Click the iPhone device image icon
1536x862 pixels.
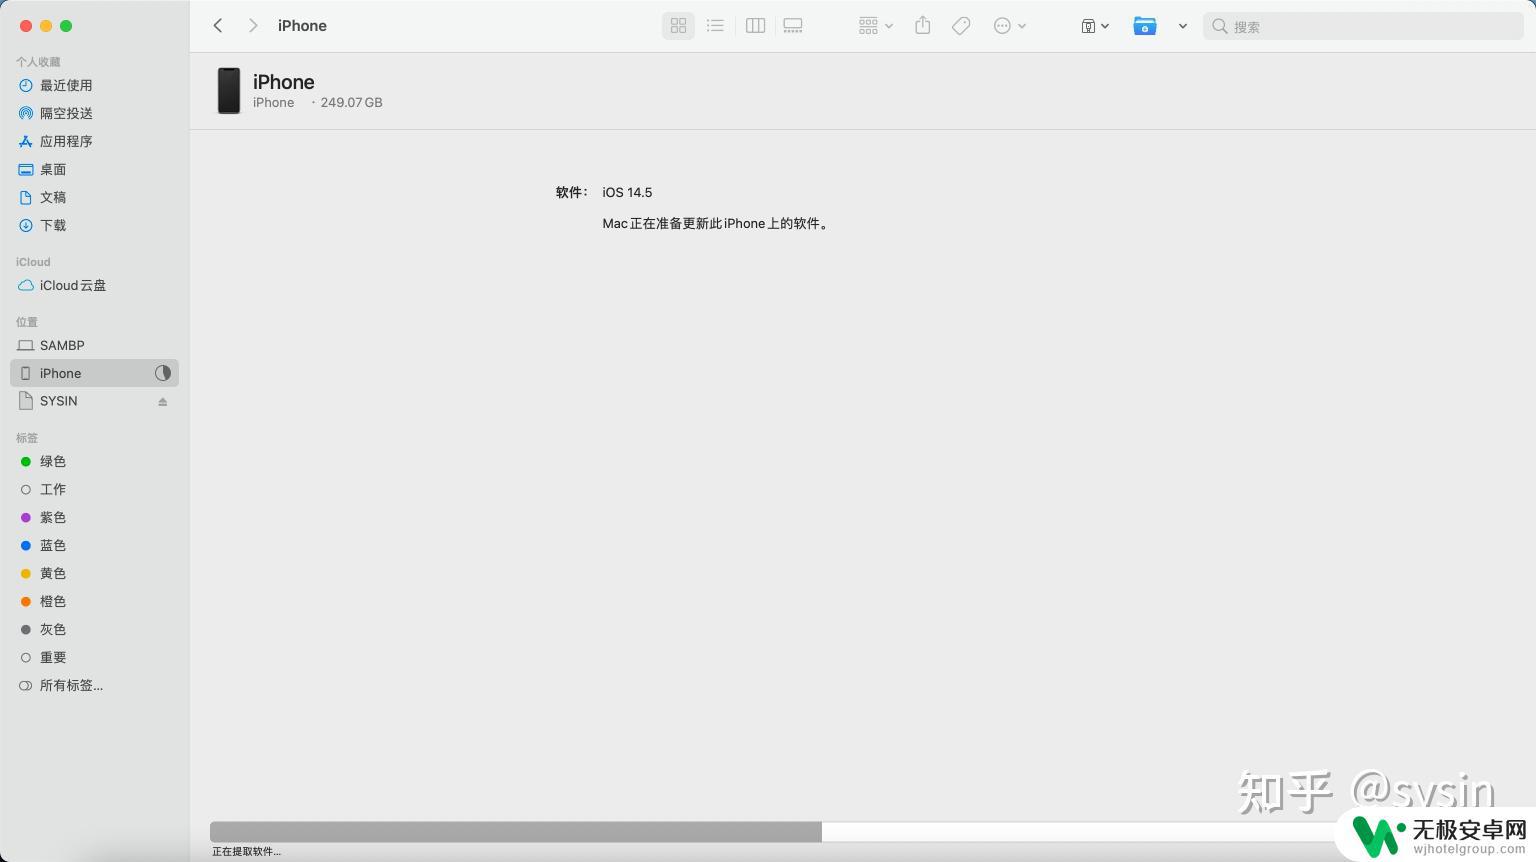pyautogui.click(x=229, y=91)
